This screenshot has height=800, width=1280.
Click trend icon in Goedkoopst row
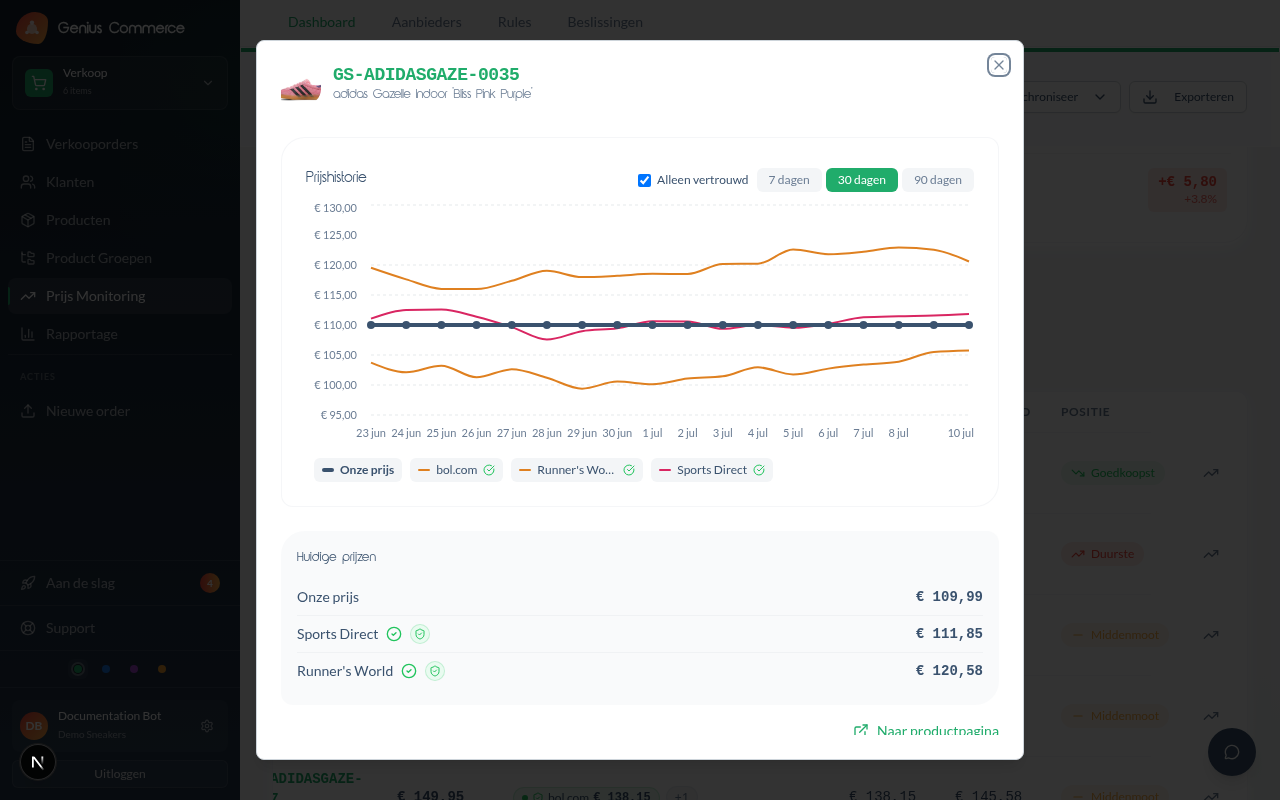(1211, 473)
